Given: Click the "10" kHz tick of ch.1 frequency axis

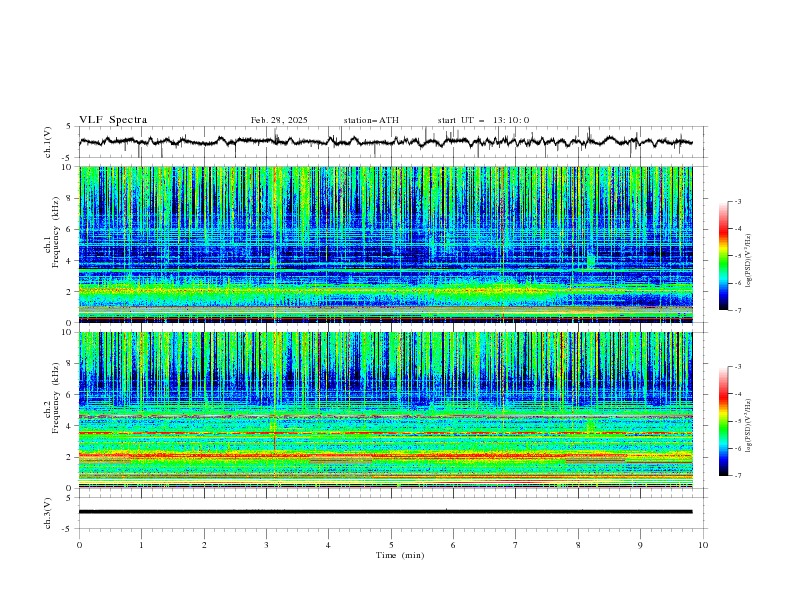Looking at the screenshot, I should pos(68,167).
